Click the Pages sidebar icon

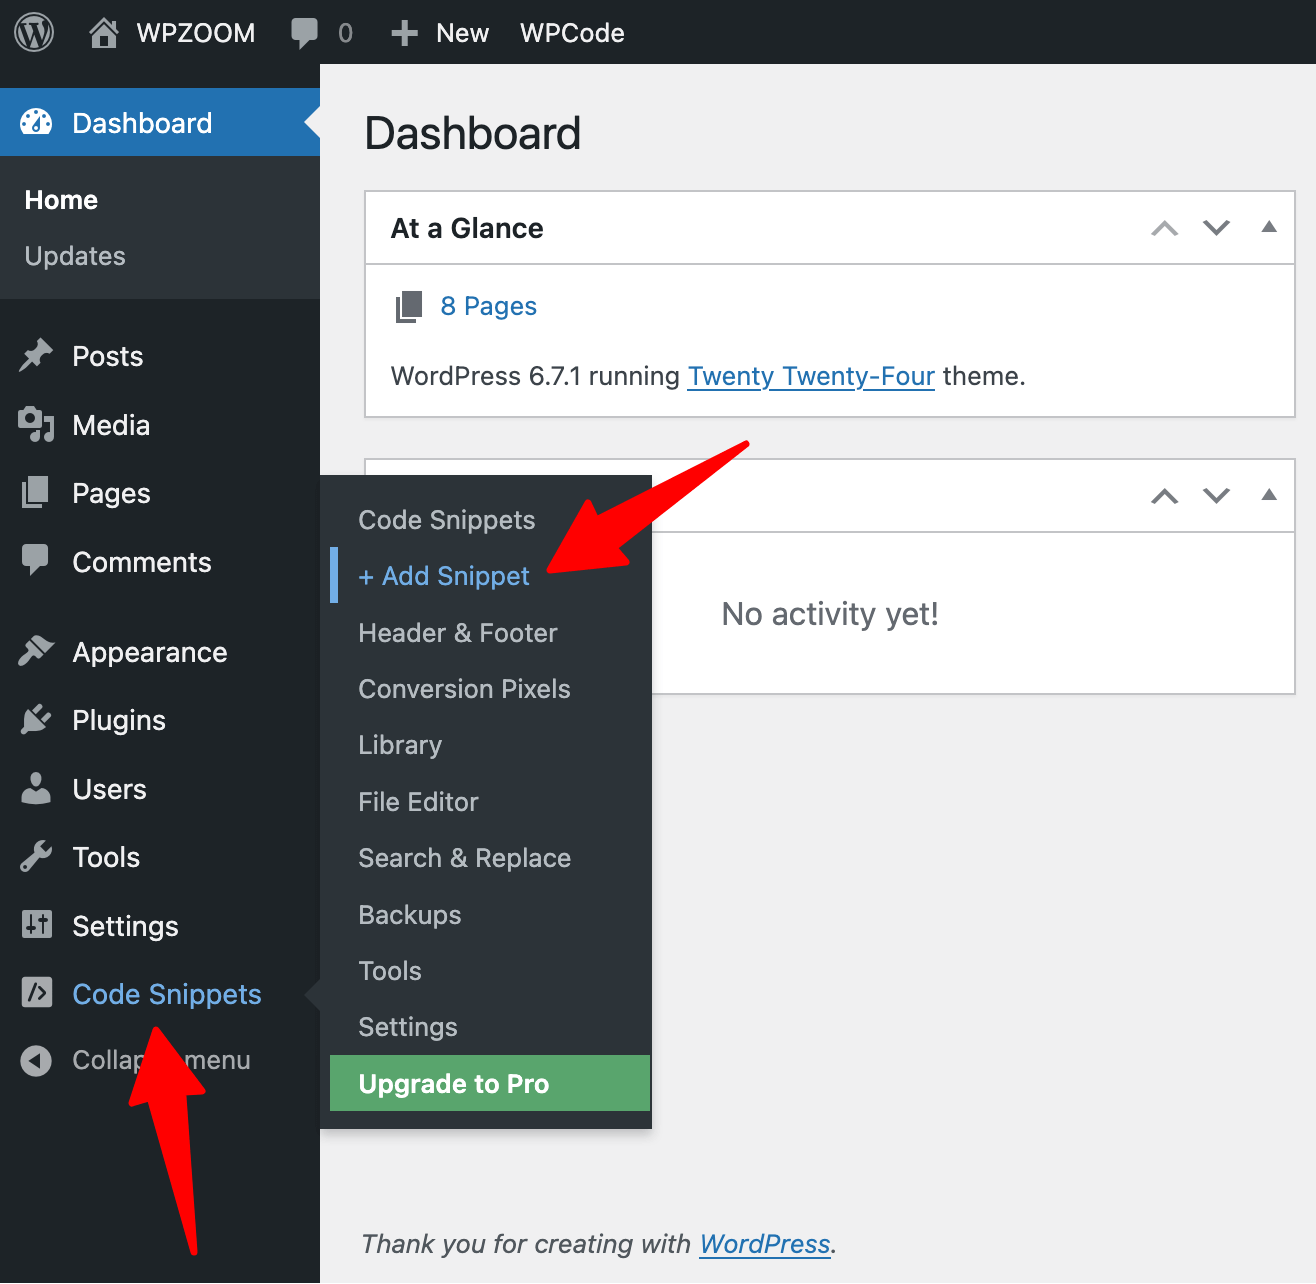[36, 492]
